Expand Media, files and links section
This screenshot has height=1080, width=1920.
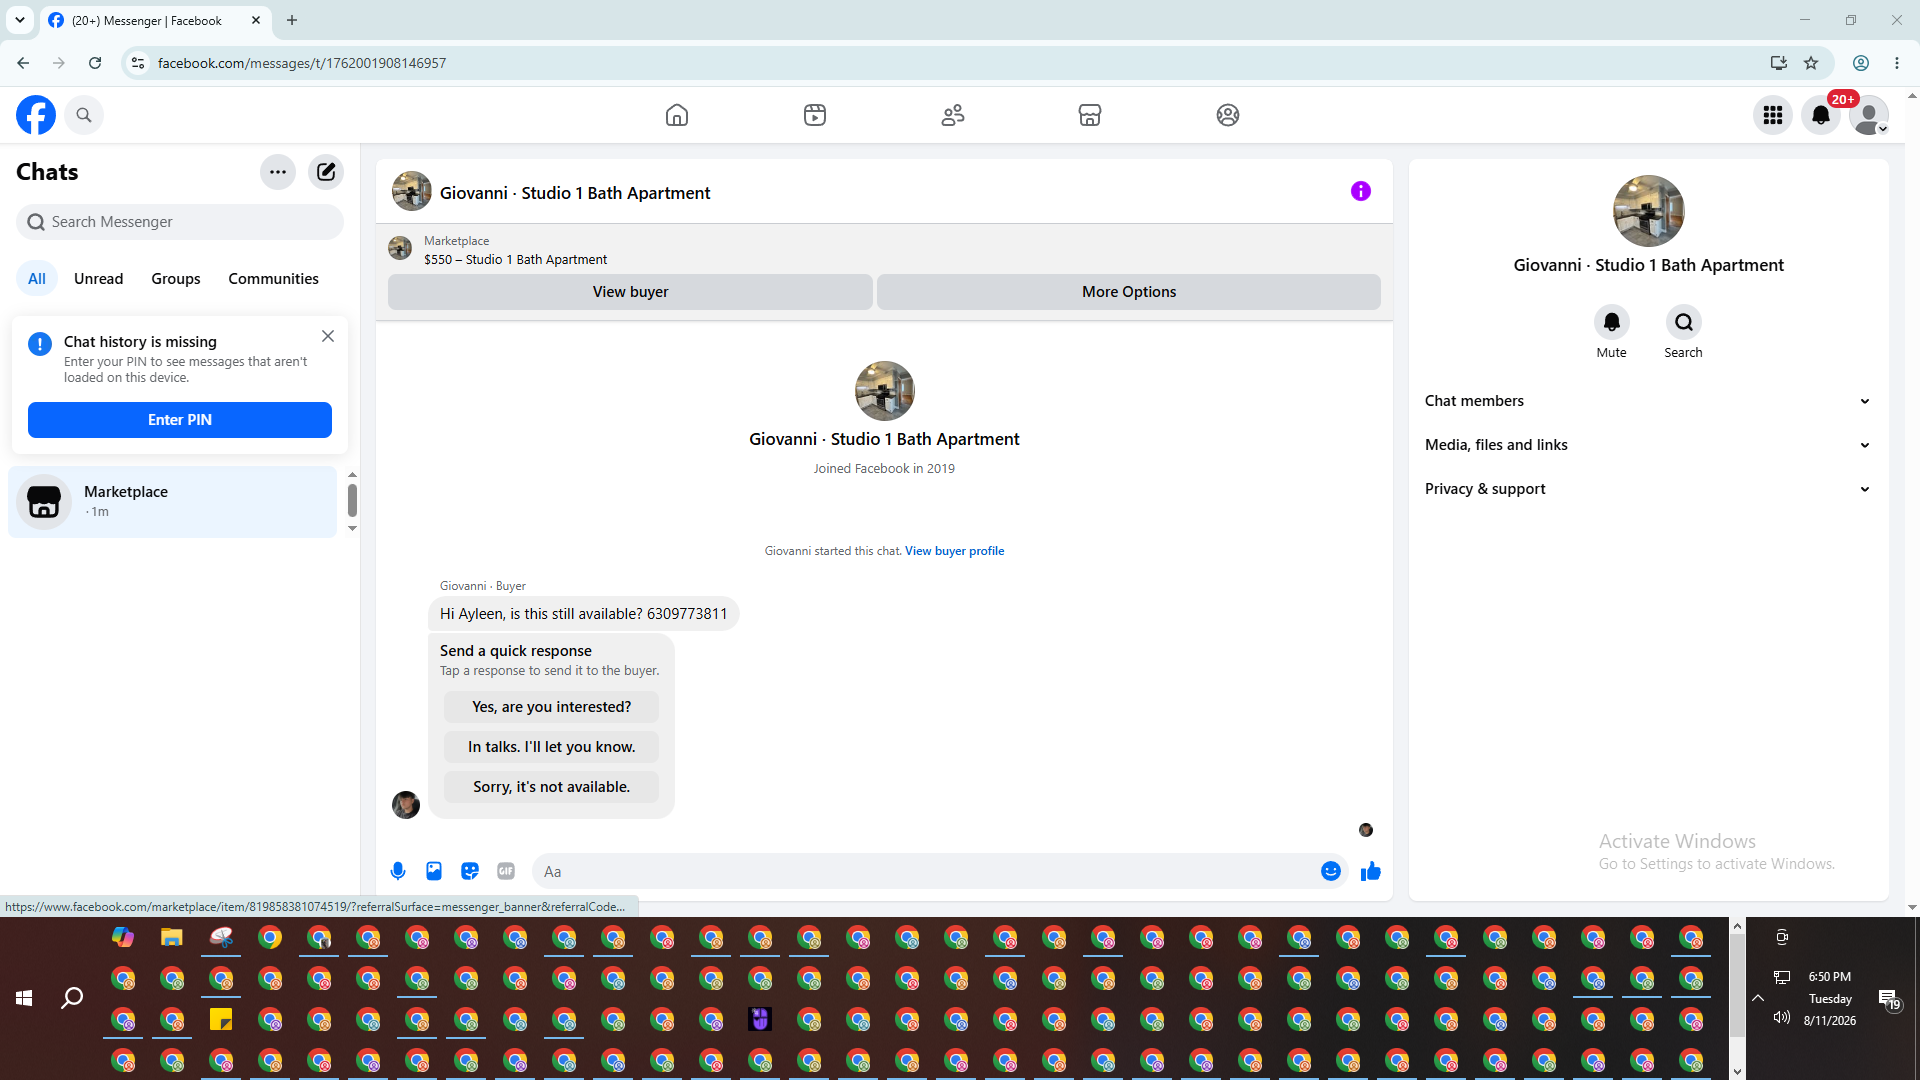click(1648, 445)
